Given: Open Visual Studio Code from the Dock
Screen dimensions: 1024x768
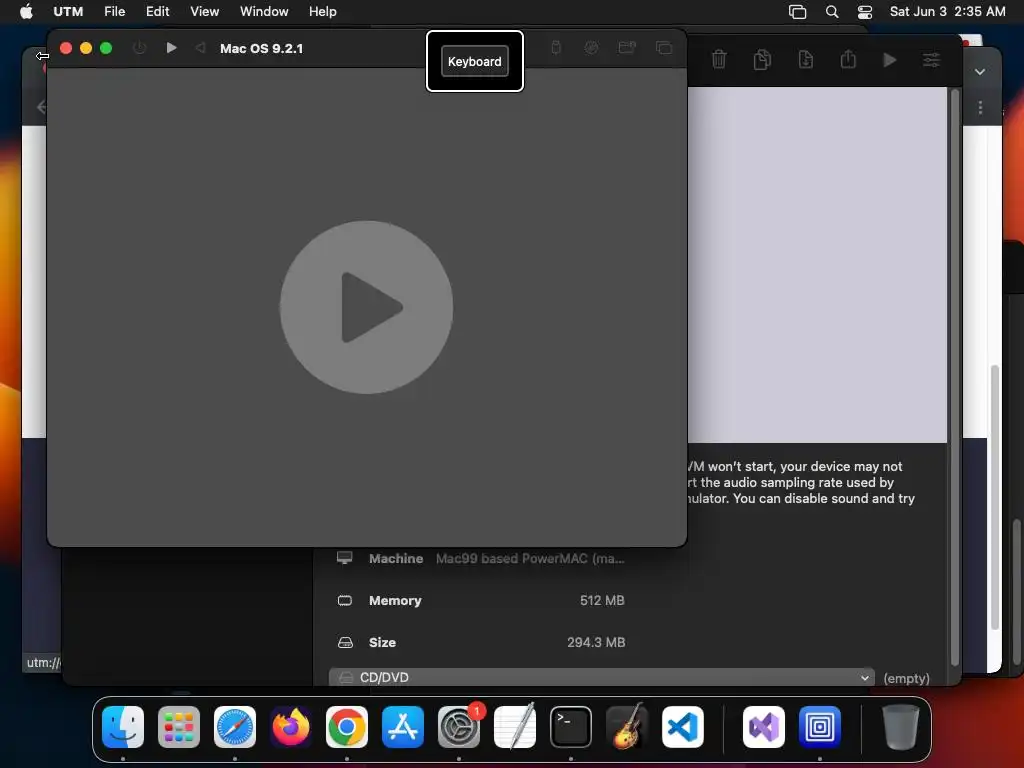Looking at the screenshot, I should pyautogui.click(x=682, y=726).
